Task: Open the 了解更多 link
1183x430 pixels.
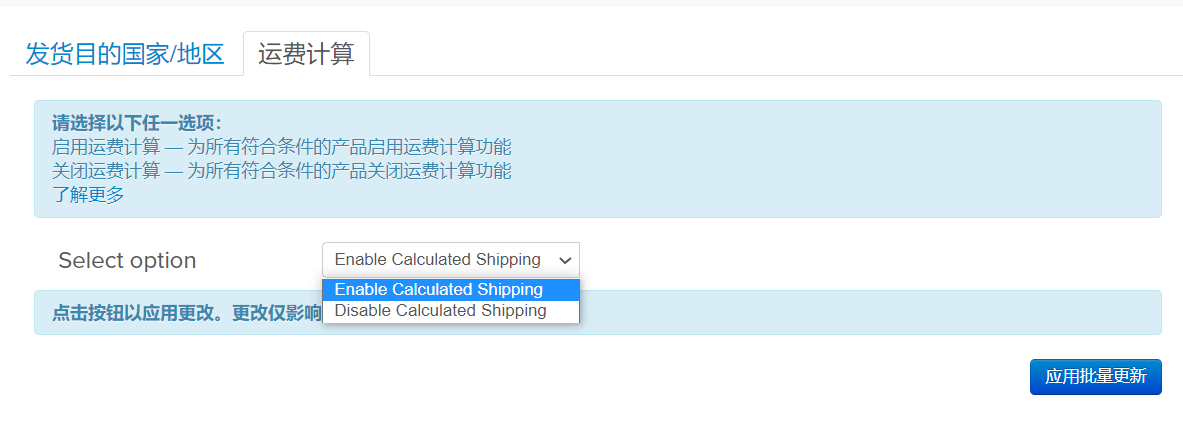Action: pos(88,195)
